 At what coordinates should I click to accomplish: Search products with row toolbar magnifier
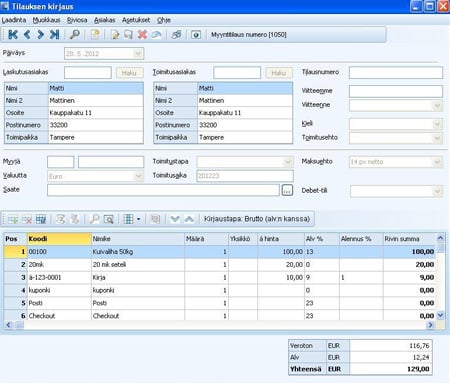(x=94, y=219)
